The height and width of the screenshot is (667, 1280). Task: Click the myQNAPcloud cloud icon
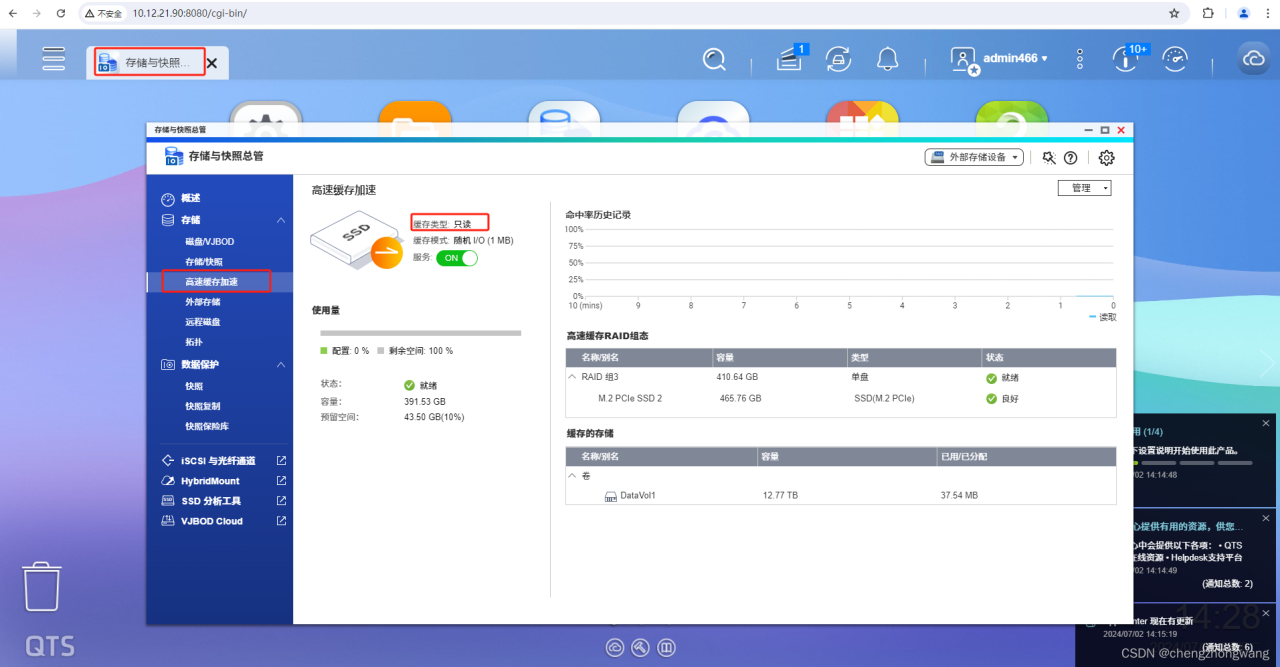[x=1253, y=59]
